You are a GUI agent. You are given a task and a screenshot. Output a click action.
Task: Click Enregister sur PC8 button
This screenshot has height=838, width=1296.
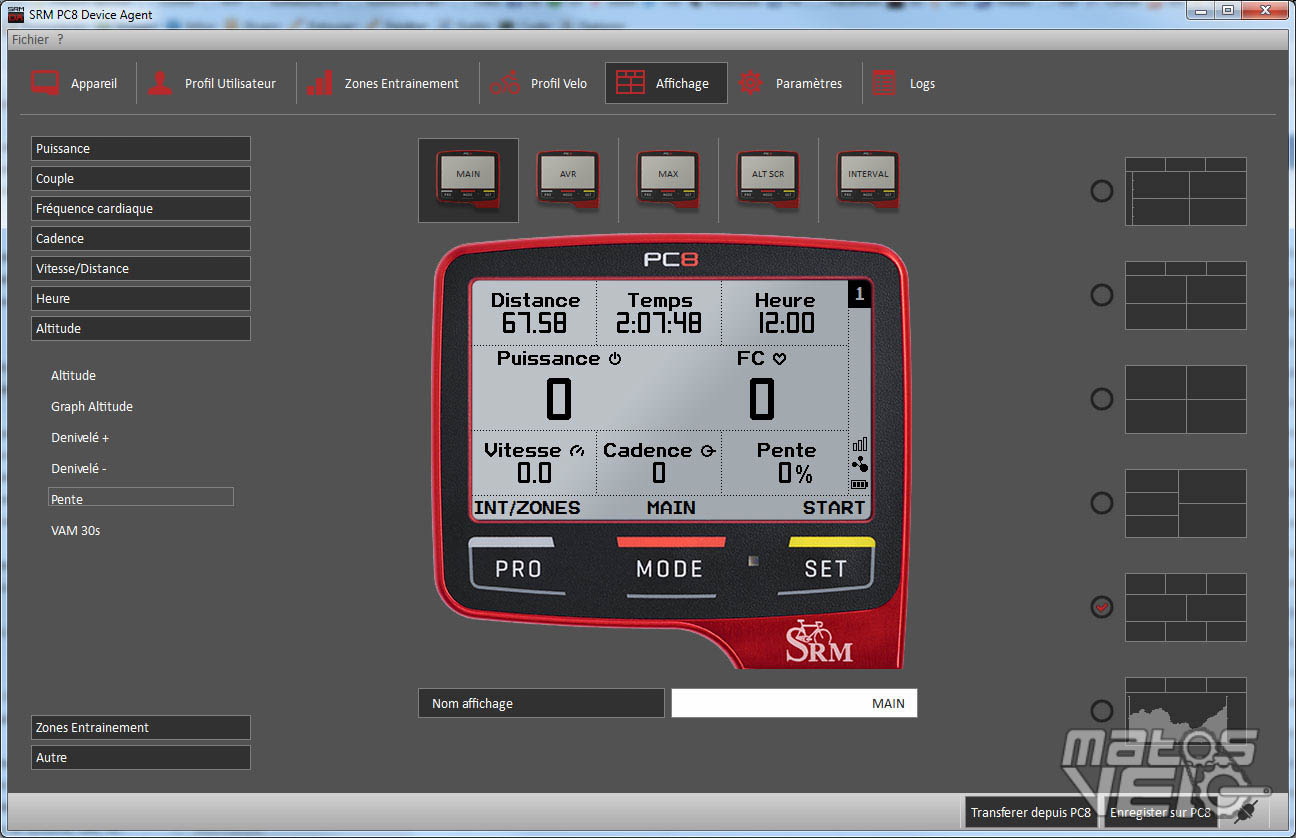click(1160, 812)
